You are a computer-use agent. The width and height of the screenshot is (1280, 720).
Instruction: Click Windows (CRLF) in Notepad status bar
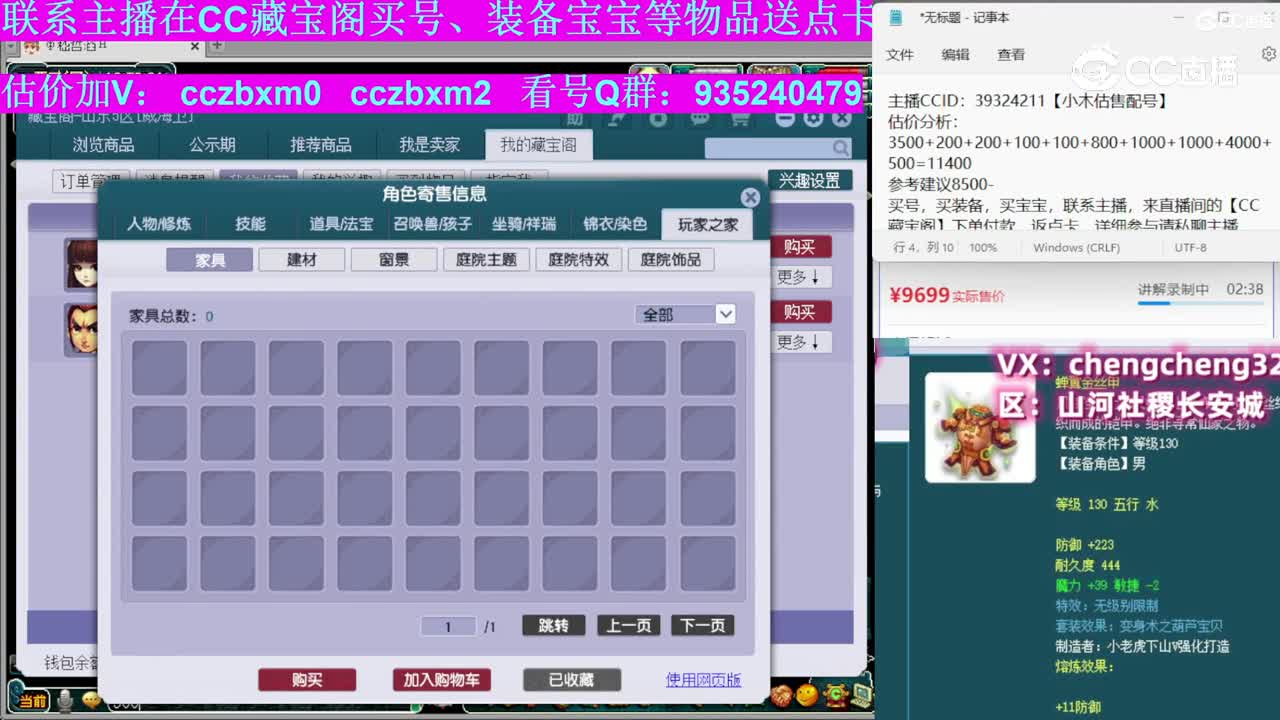click(x=1077, y=247)
